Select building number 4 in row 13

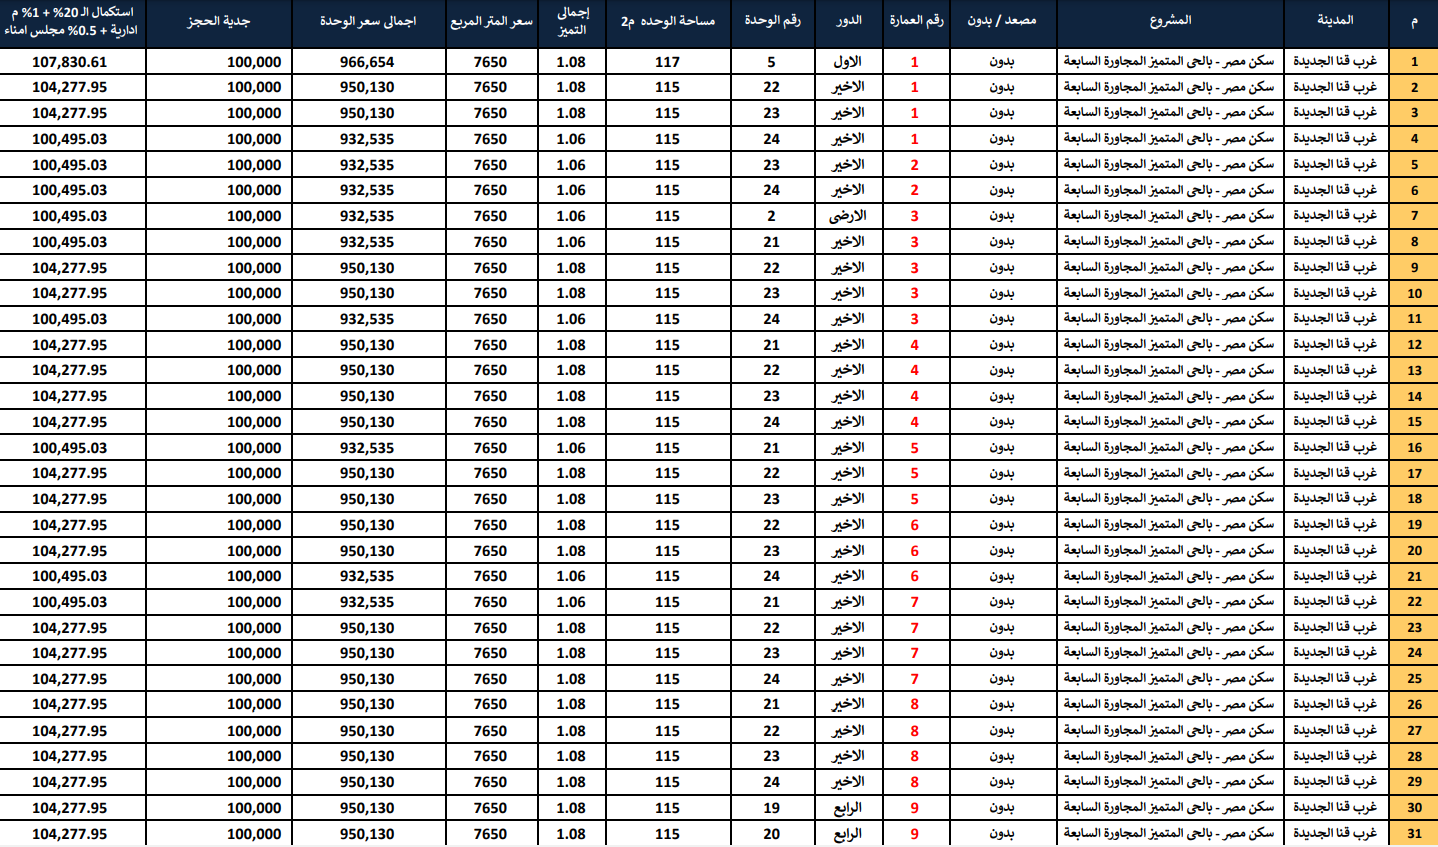[914, 370]
